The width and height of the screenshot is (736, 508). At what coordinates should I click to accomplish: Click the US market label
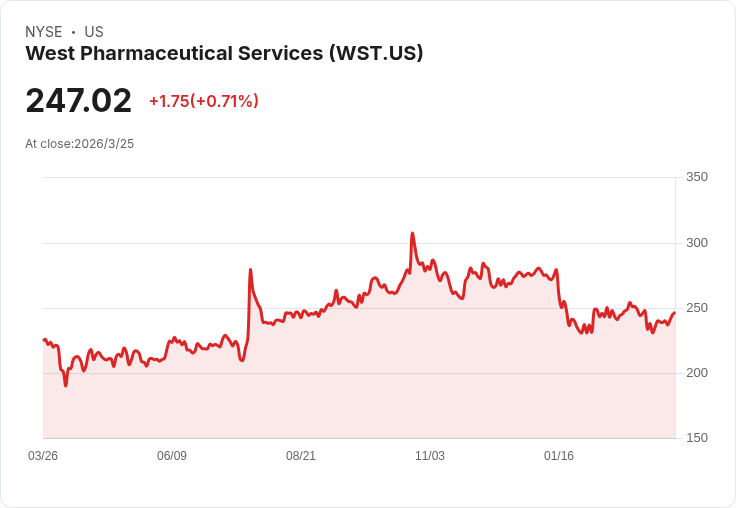point(94,32)
